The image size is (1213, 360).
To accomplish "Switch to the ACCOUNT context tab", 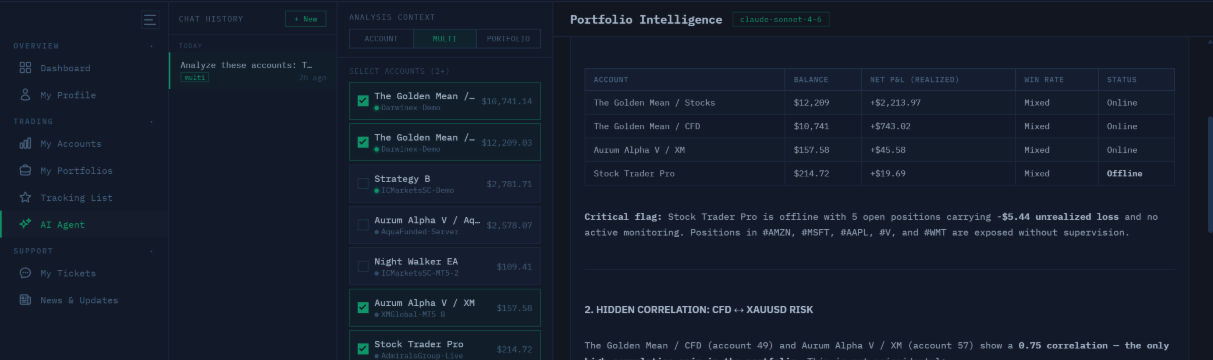I will point(381,39).
